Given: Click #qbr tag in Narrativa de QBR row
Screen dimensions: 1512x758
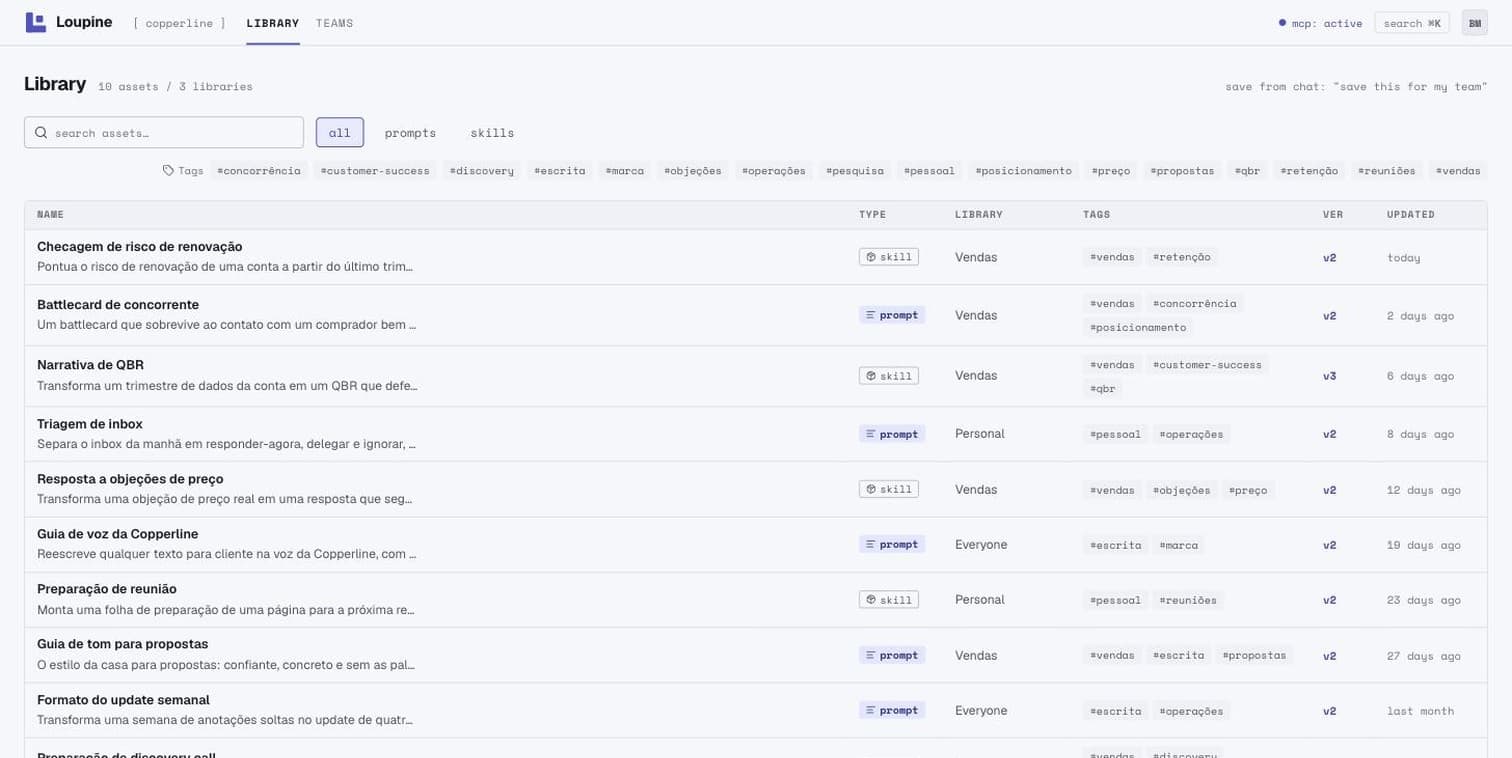Looking at the screenshot, I should pos(1102,388).
